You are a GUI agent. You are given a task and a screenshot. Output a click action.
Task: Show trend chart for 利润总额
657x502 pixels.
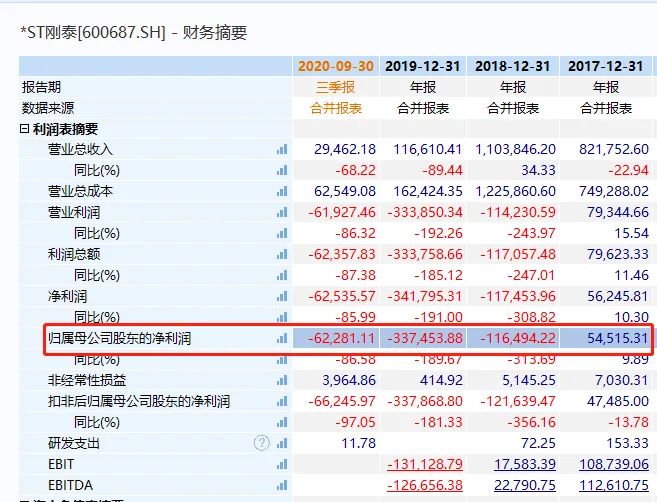281,255
